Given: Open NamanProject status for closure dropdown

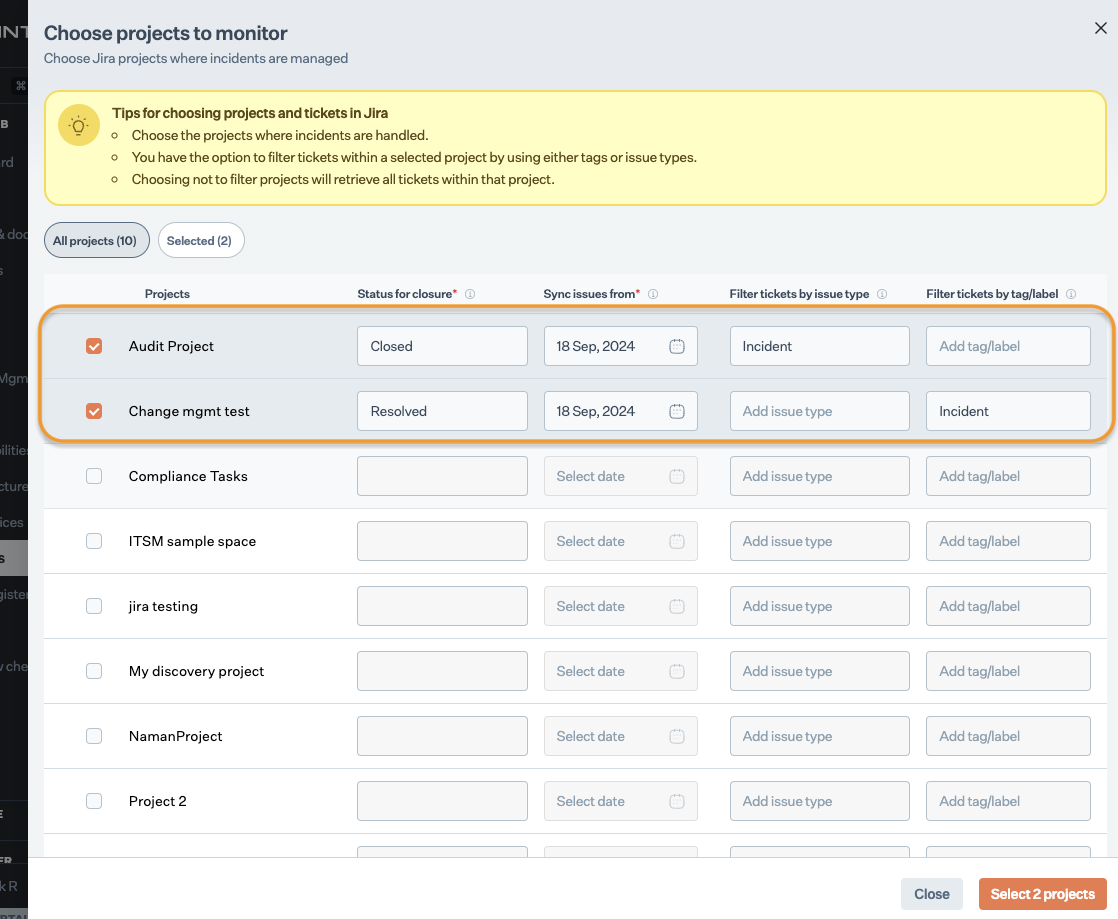Looking at the screenshot, I should pyautogui.click(x=442, y=736).
